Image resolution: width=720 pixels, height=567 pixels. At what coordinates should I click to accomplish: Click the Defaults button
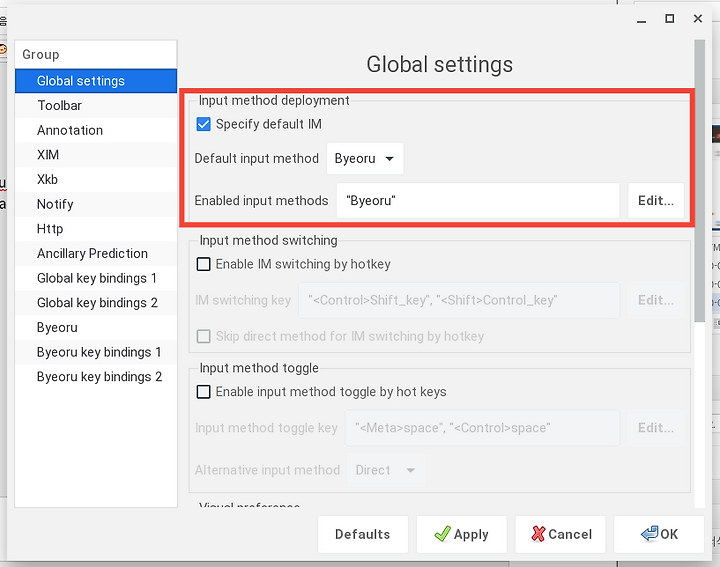coord(363,534)
